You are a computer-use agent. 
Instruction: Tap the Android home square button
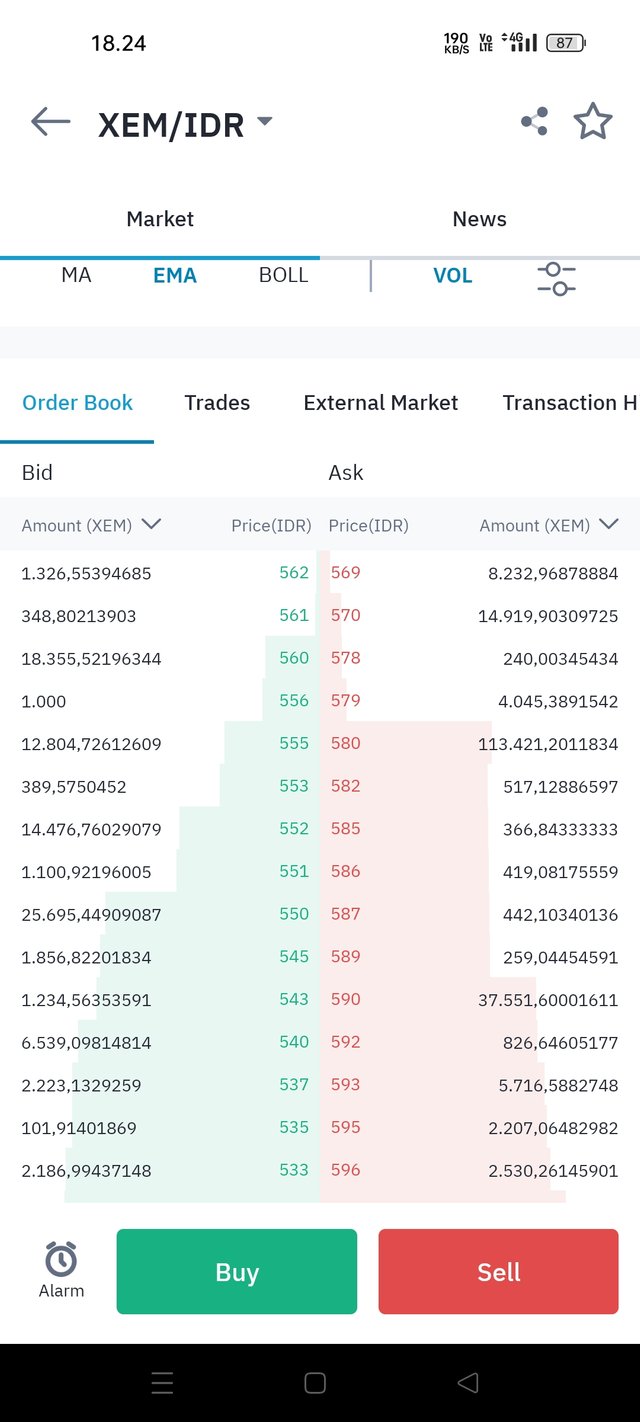click(x=315, y=1383)
